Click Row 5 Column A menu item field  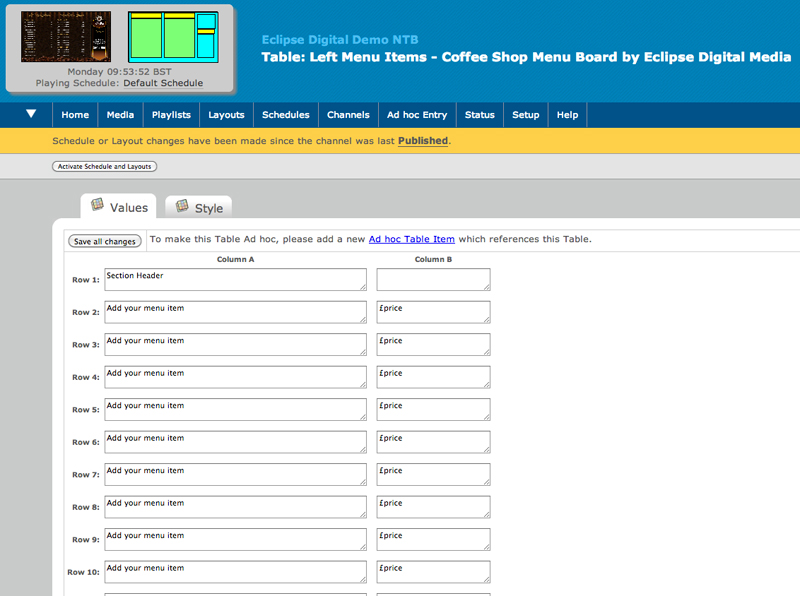(x=236, y=410)
